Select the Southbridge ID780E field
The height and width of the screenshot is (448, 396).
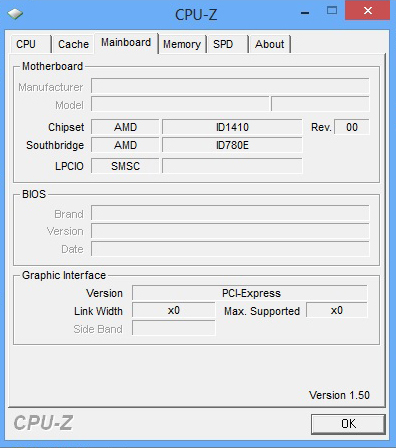(x=232, y=145)
